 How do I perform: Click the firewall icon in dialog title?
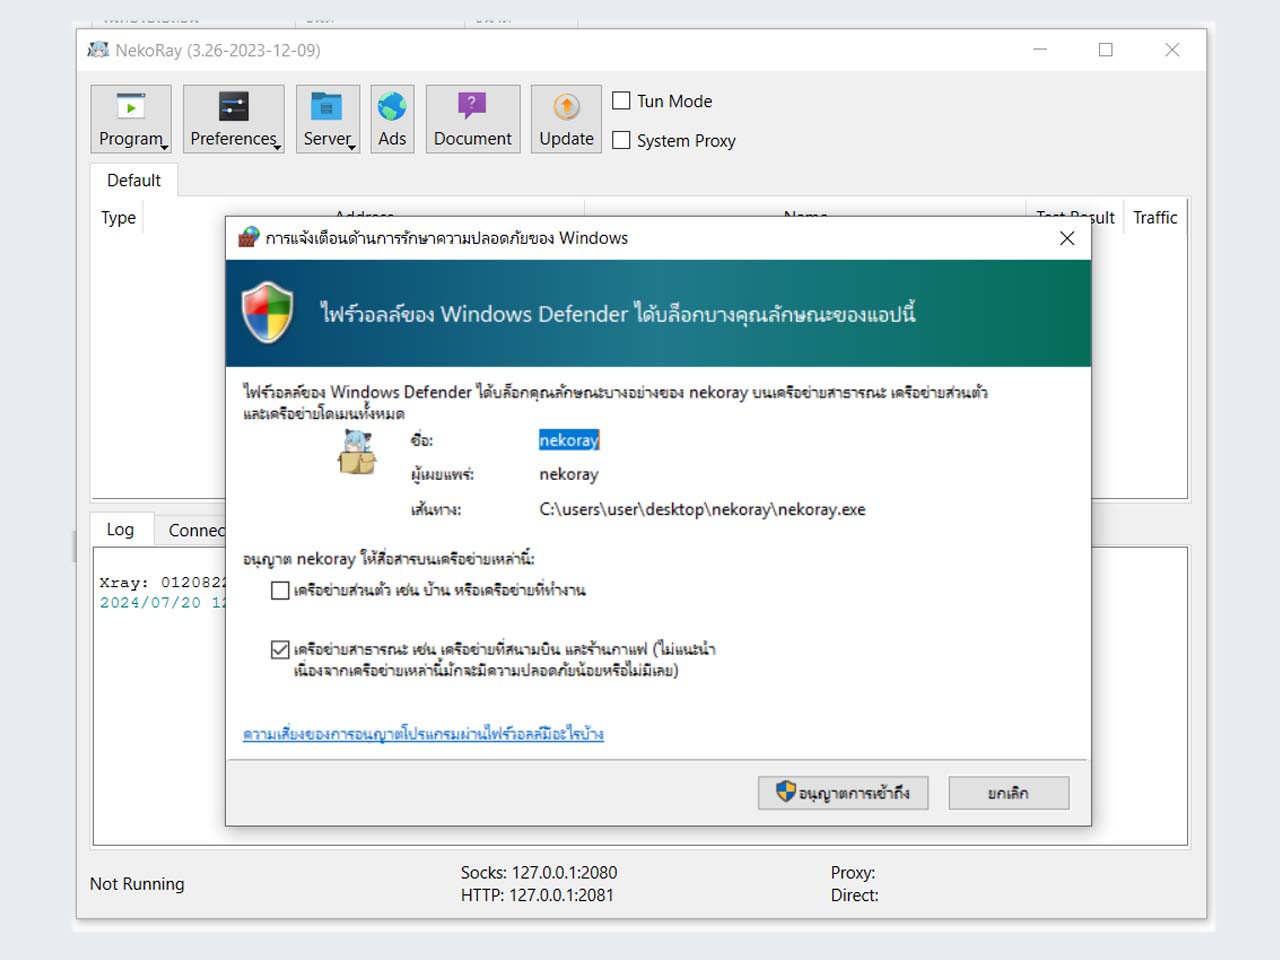pyautogui.click(x=249, y=238)
